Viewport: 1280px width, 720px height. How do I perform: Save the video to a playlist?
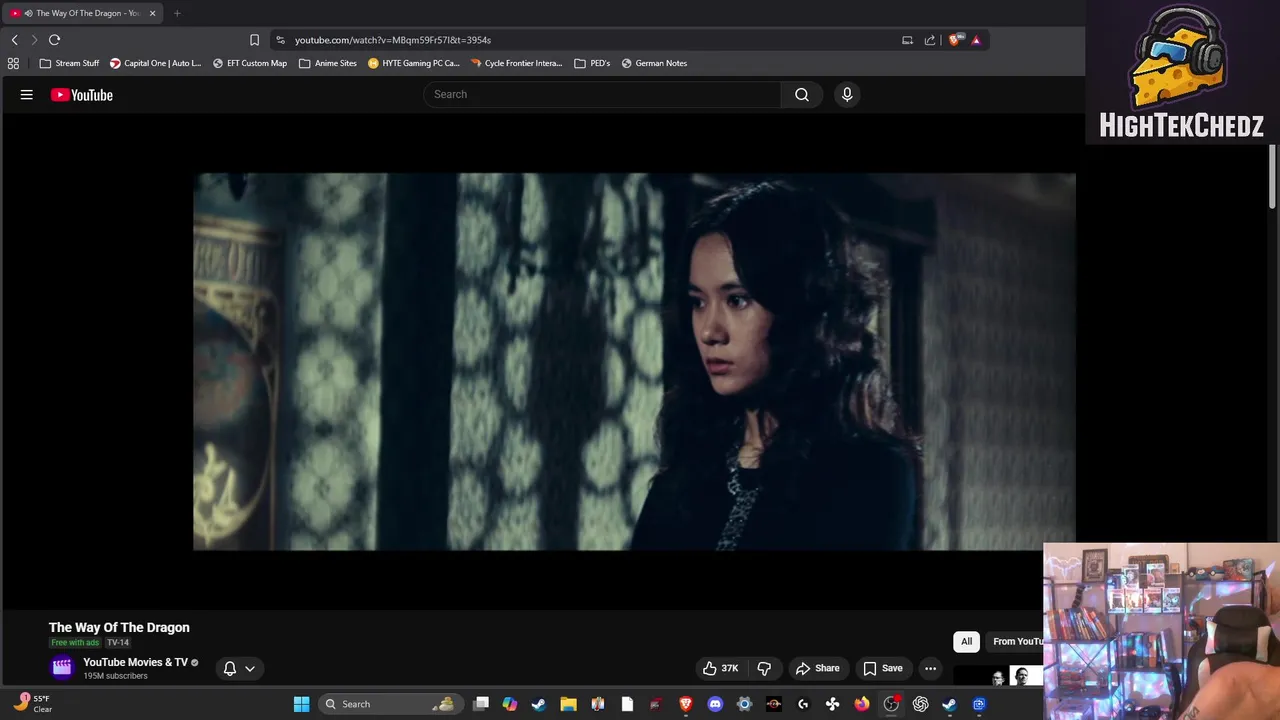point(882,668)
